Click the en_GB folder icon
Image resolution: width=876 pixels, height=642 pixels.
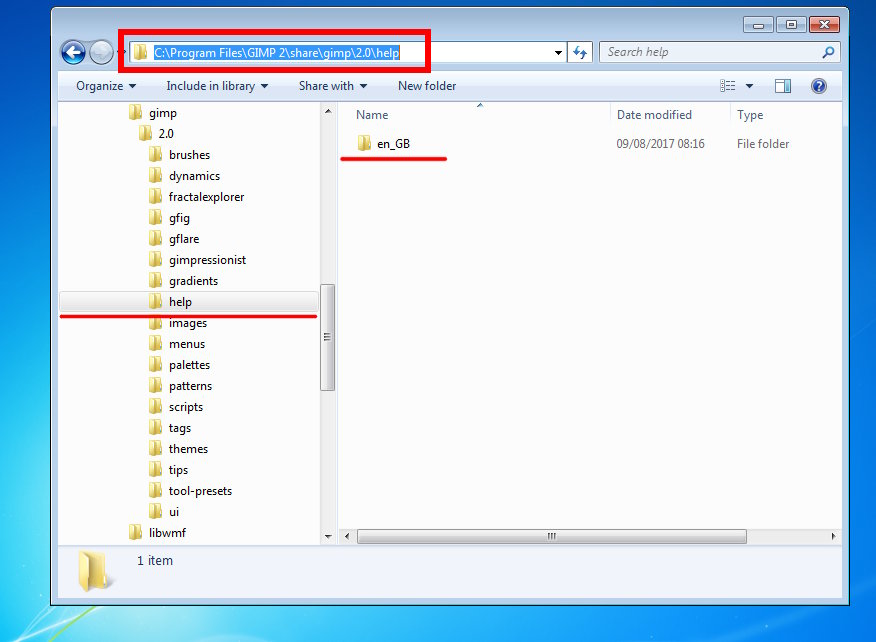tap(364, 143)
